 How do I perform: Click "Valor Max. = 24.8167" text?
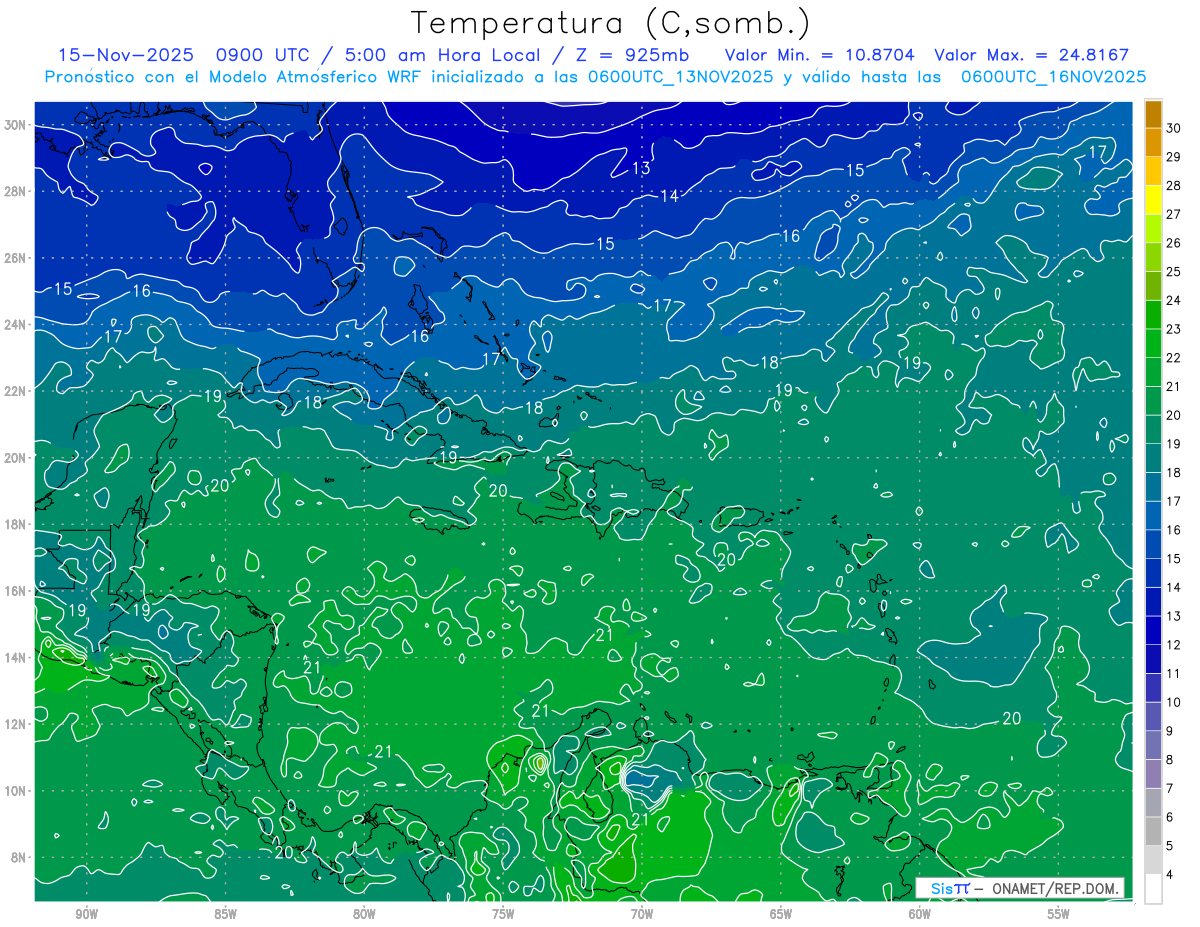pos(1031,55)
